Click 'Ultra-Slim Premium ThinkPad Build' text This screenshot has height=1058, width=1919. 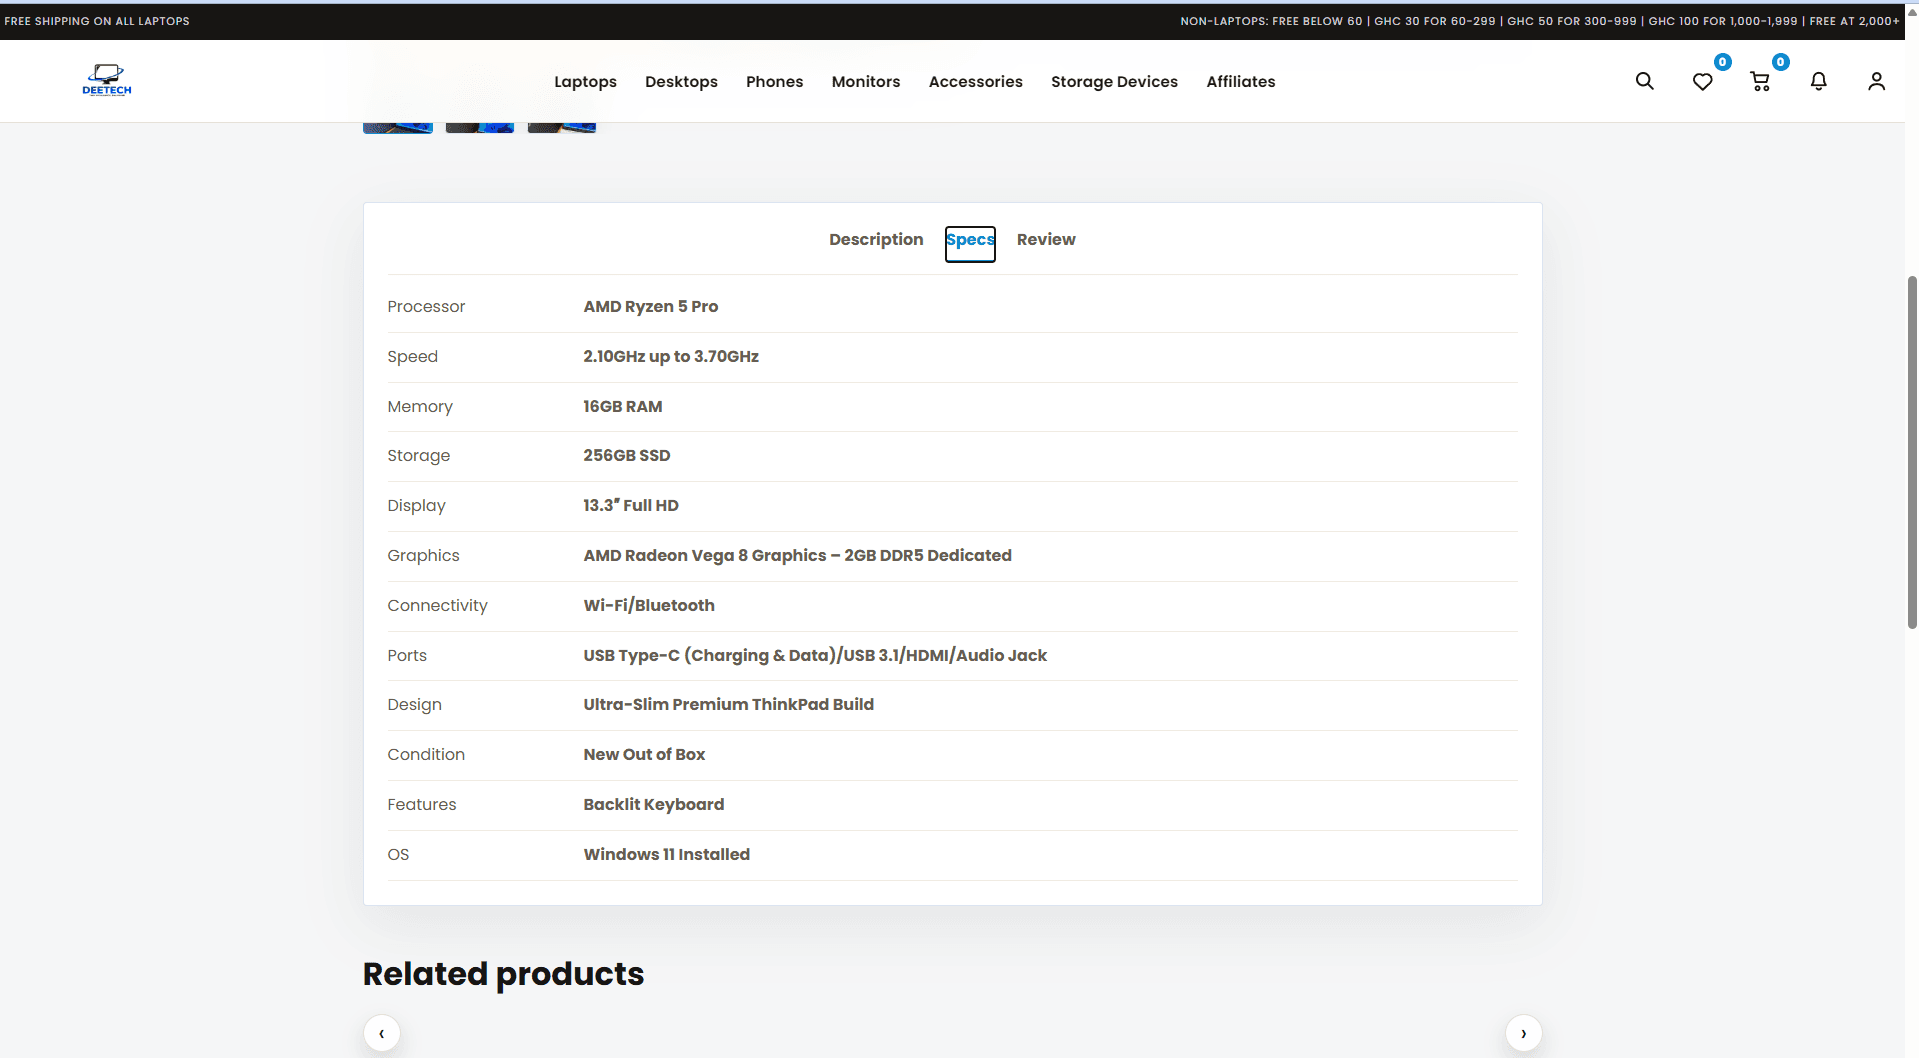pos(729,704)
